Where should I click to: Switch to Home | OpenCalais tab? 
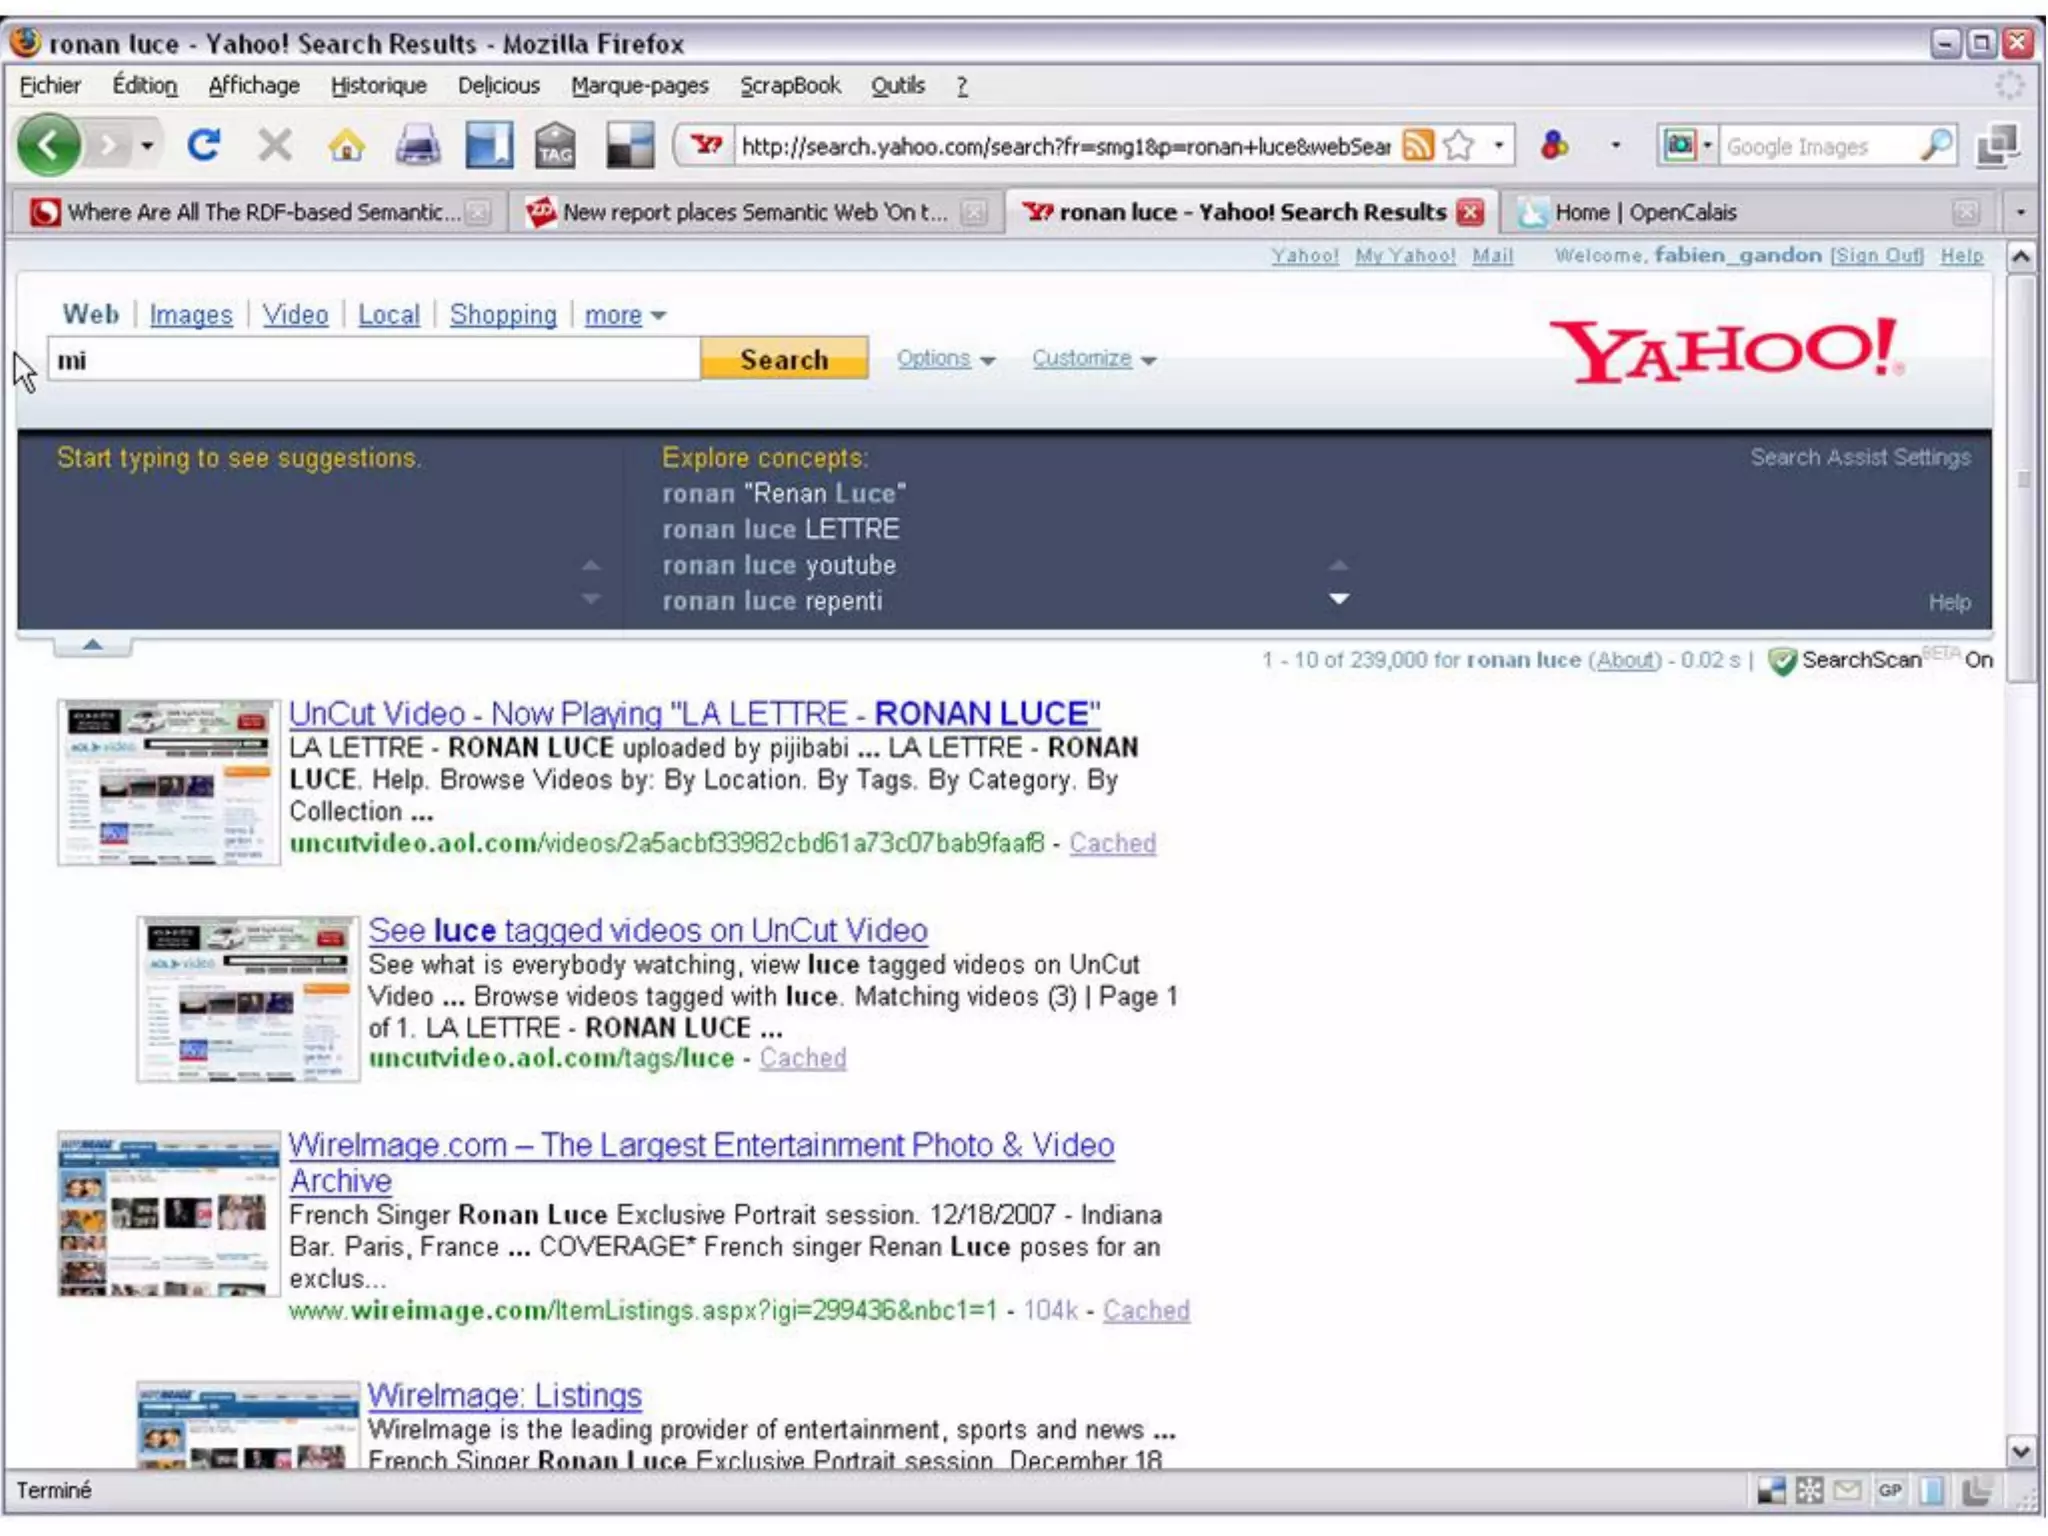coord(1645,212)
